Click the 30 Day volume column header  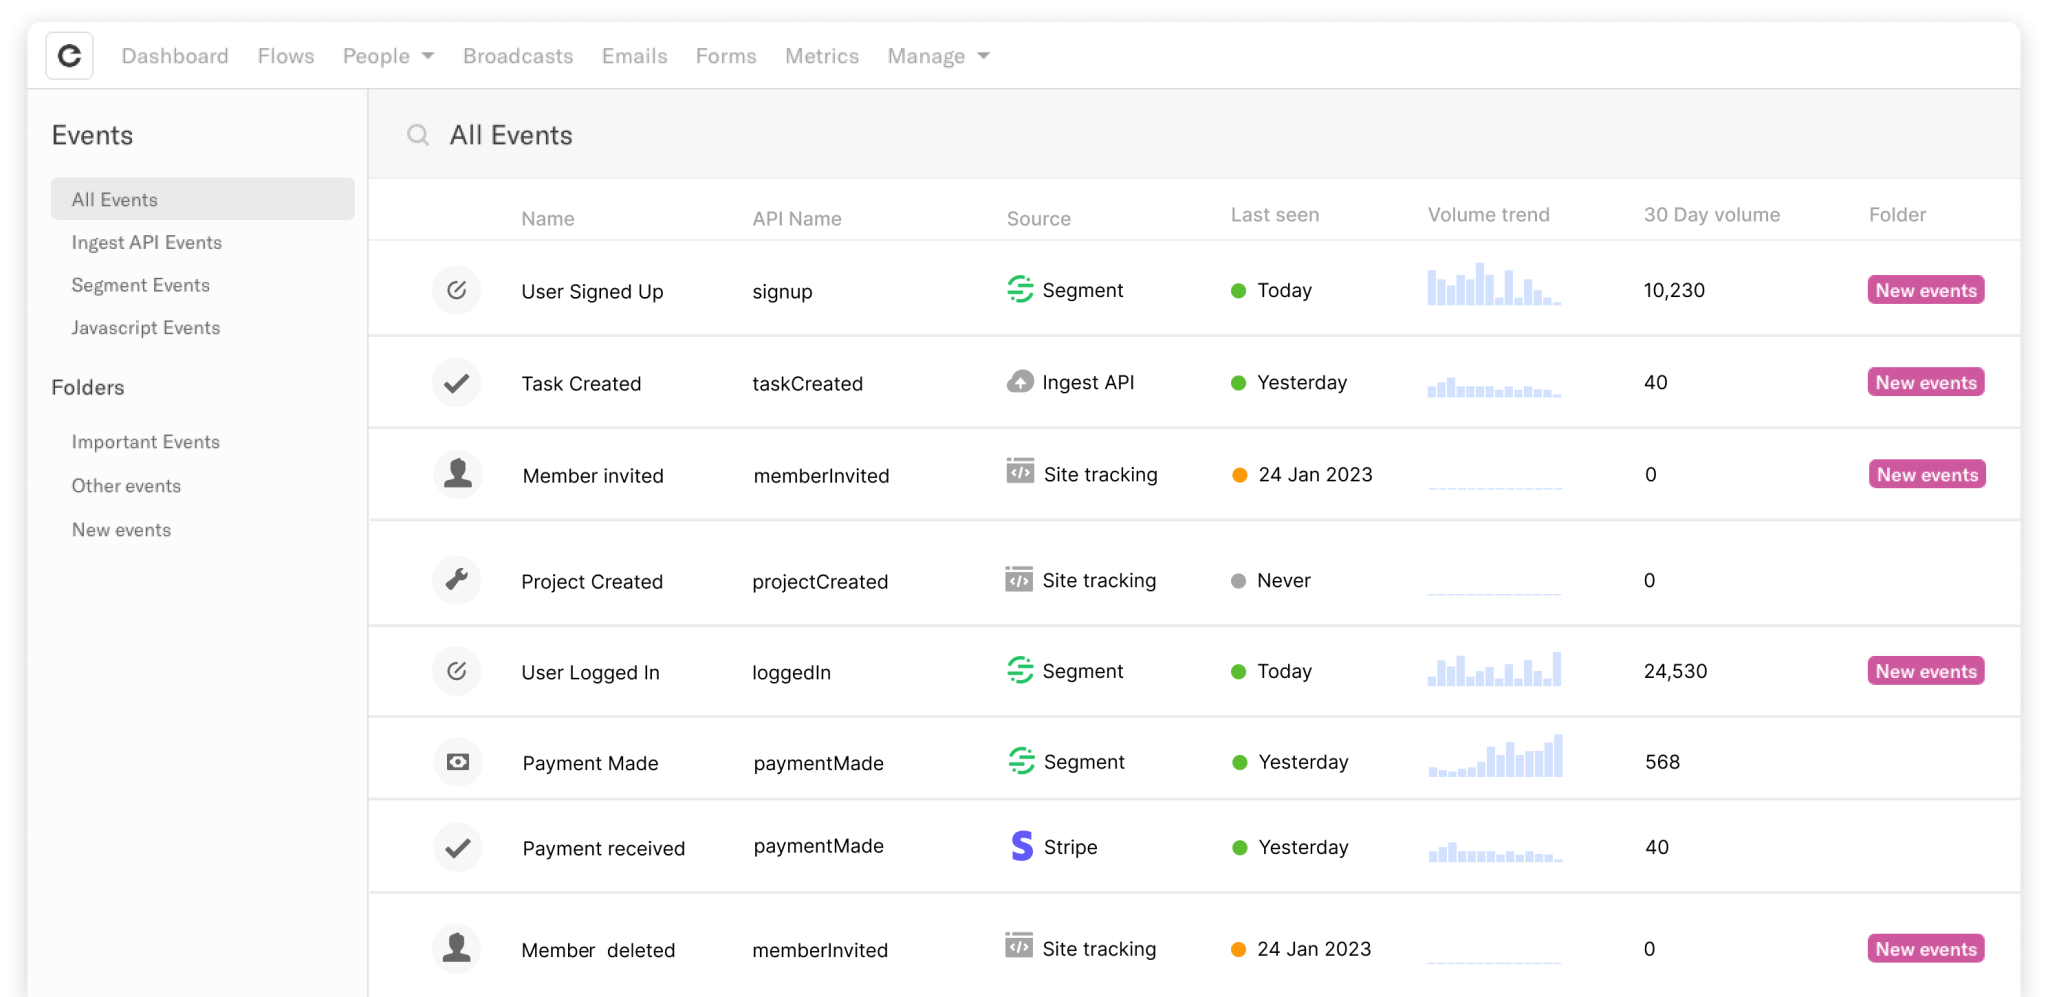point(1711,215)
